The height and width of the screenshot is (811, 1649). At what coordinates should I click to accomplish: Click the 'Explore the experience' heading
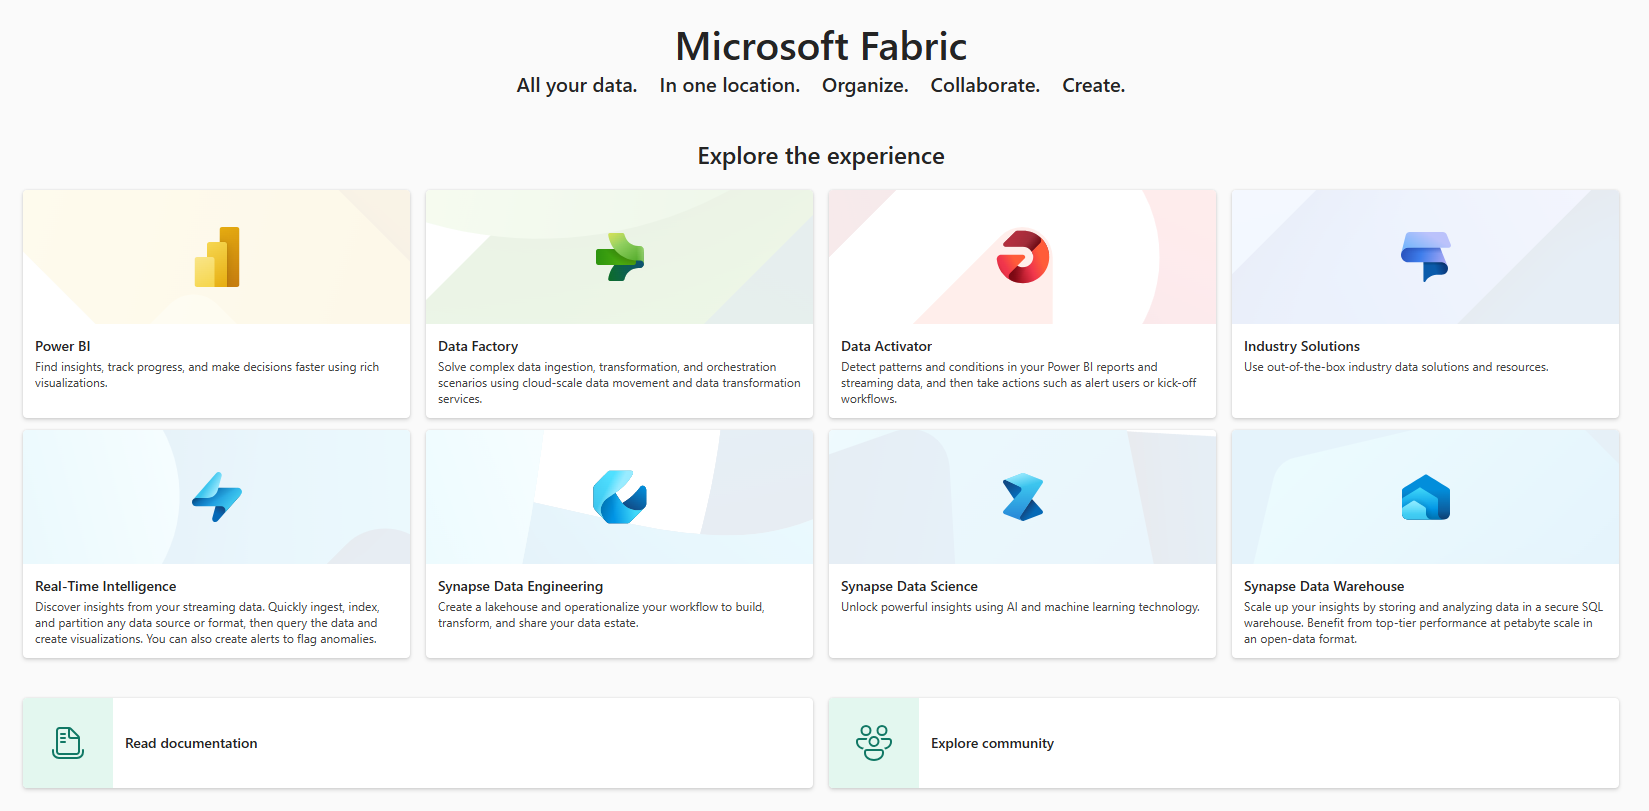tap(821, 156)
